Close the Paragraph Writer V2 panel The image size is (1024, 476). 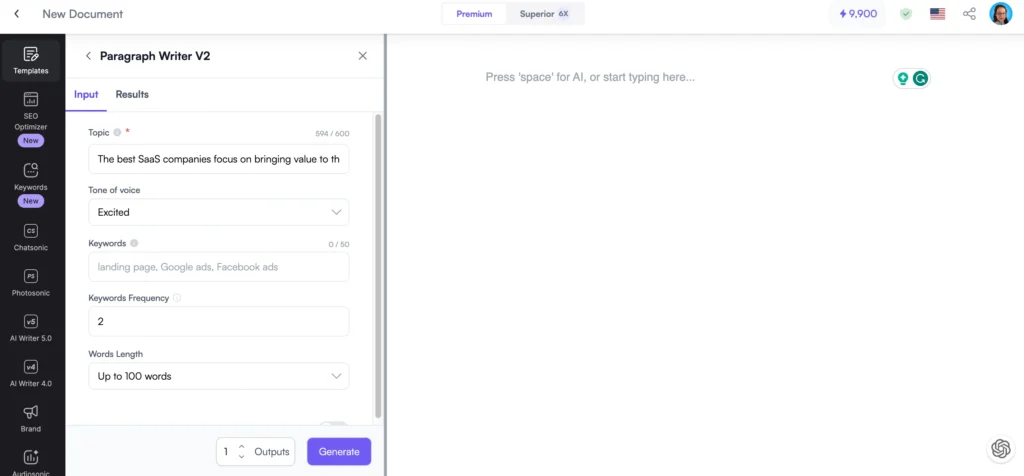(x=362, y=56)
